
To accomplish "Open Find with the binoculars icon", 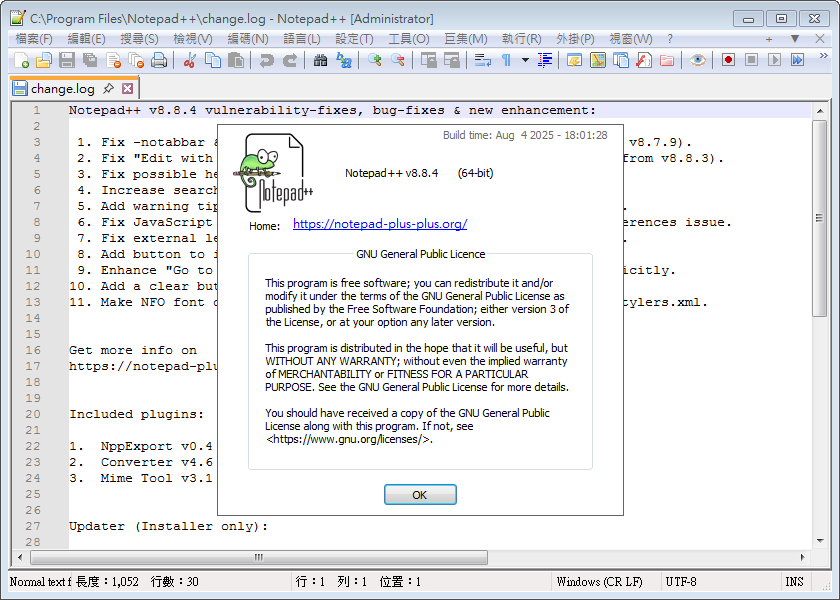I will point(320,60).
